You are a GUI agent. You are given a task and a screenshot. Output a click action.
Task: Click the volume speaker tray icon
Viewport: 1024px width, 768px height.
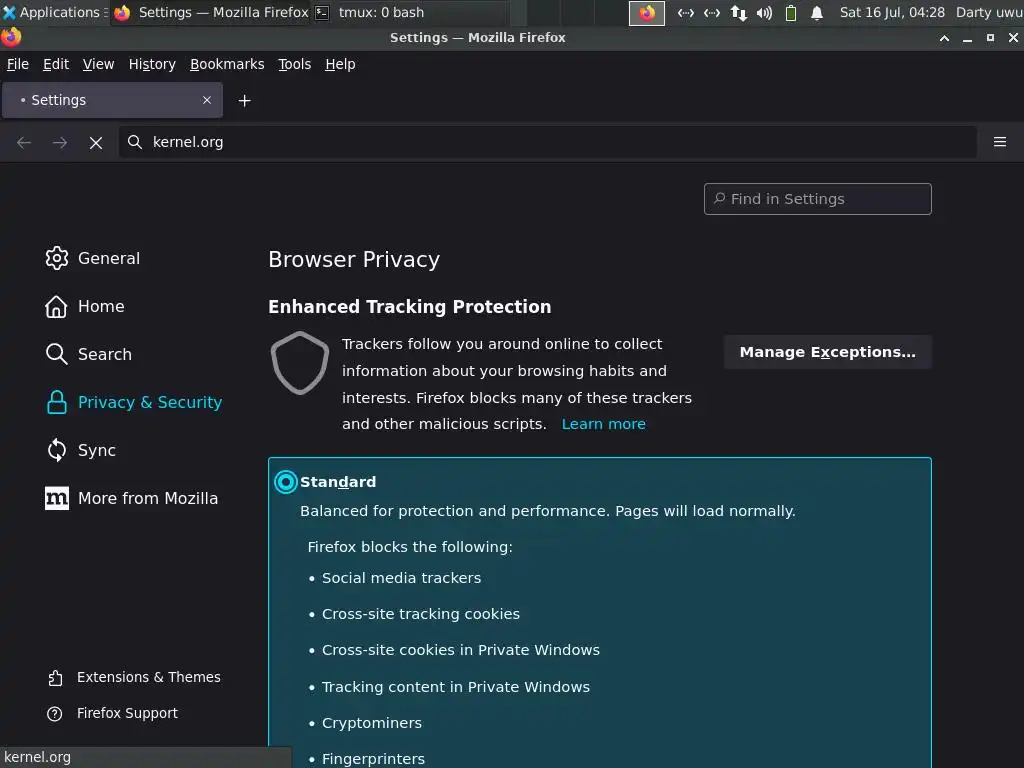(764, 12)
